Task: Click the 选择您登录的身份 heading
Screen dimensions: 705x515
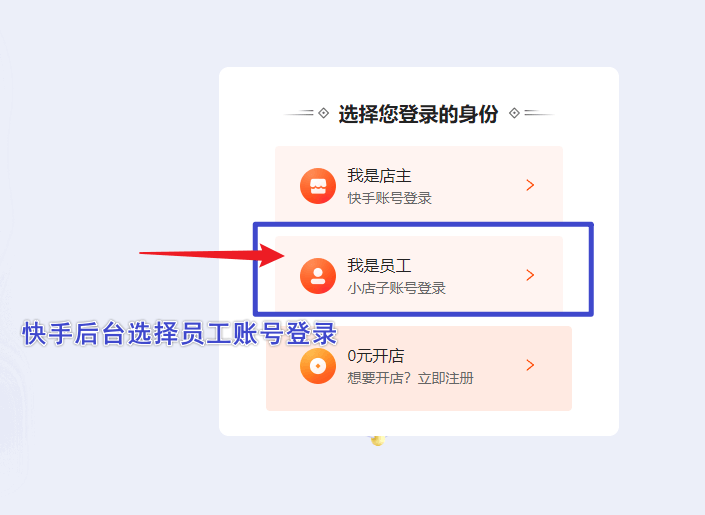Action: (418, 114)
